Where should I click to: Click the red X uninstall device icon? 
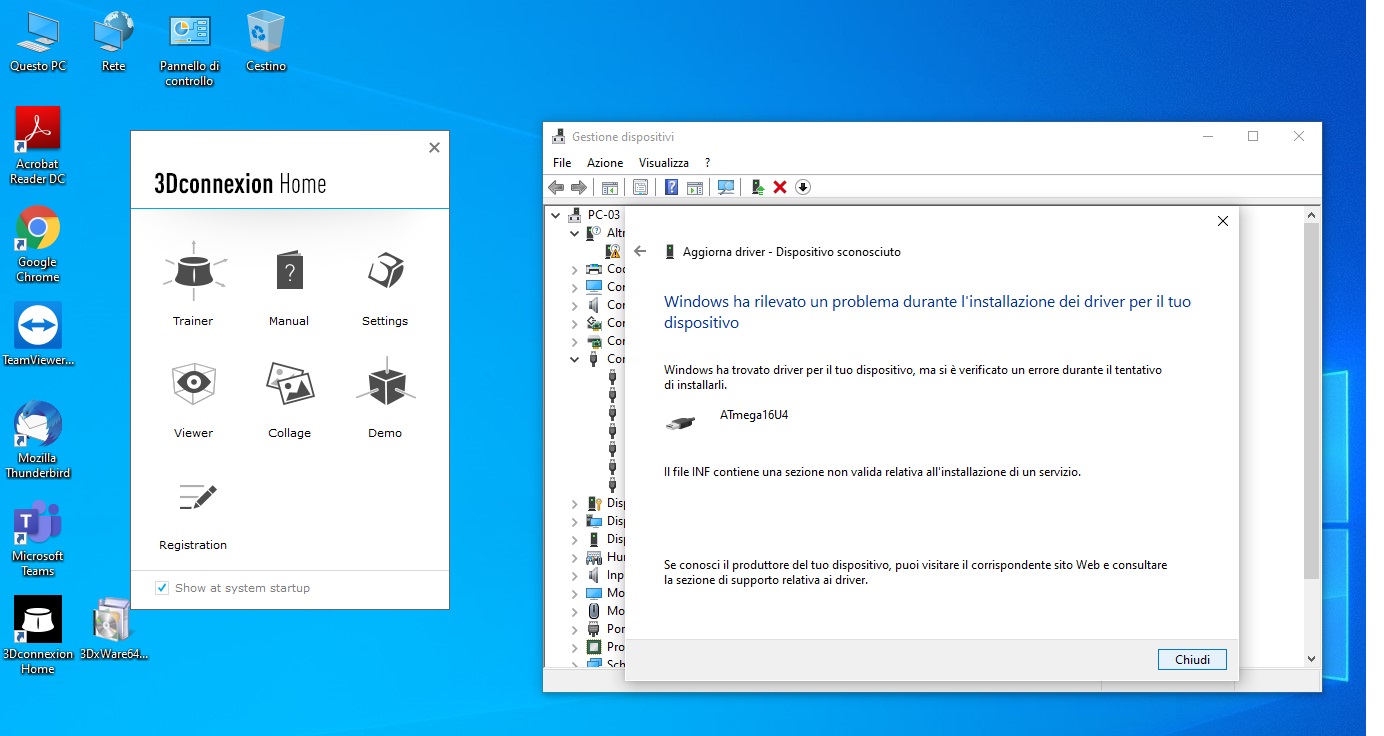(780, 187)
